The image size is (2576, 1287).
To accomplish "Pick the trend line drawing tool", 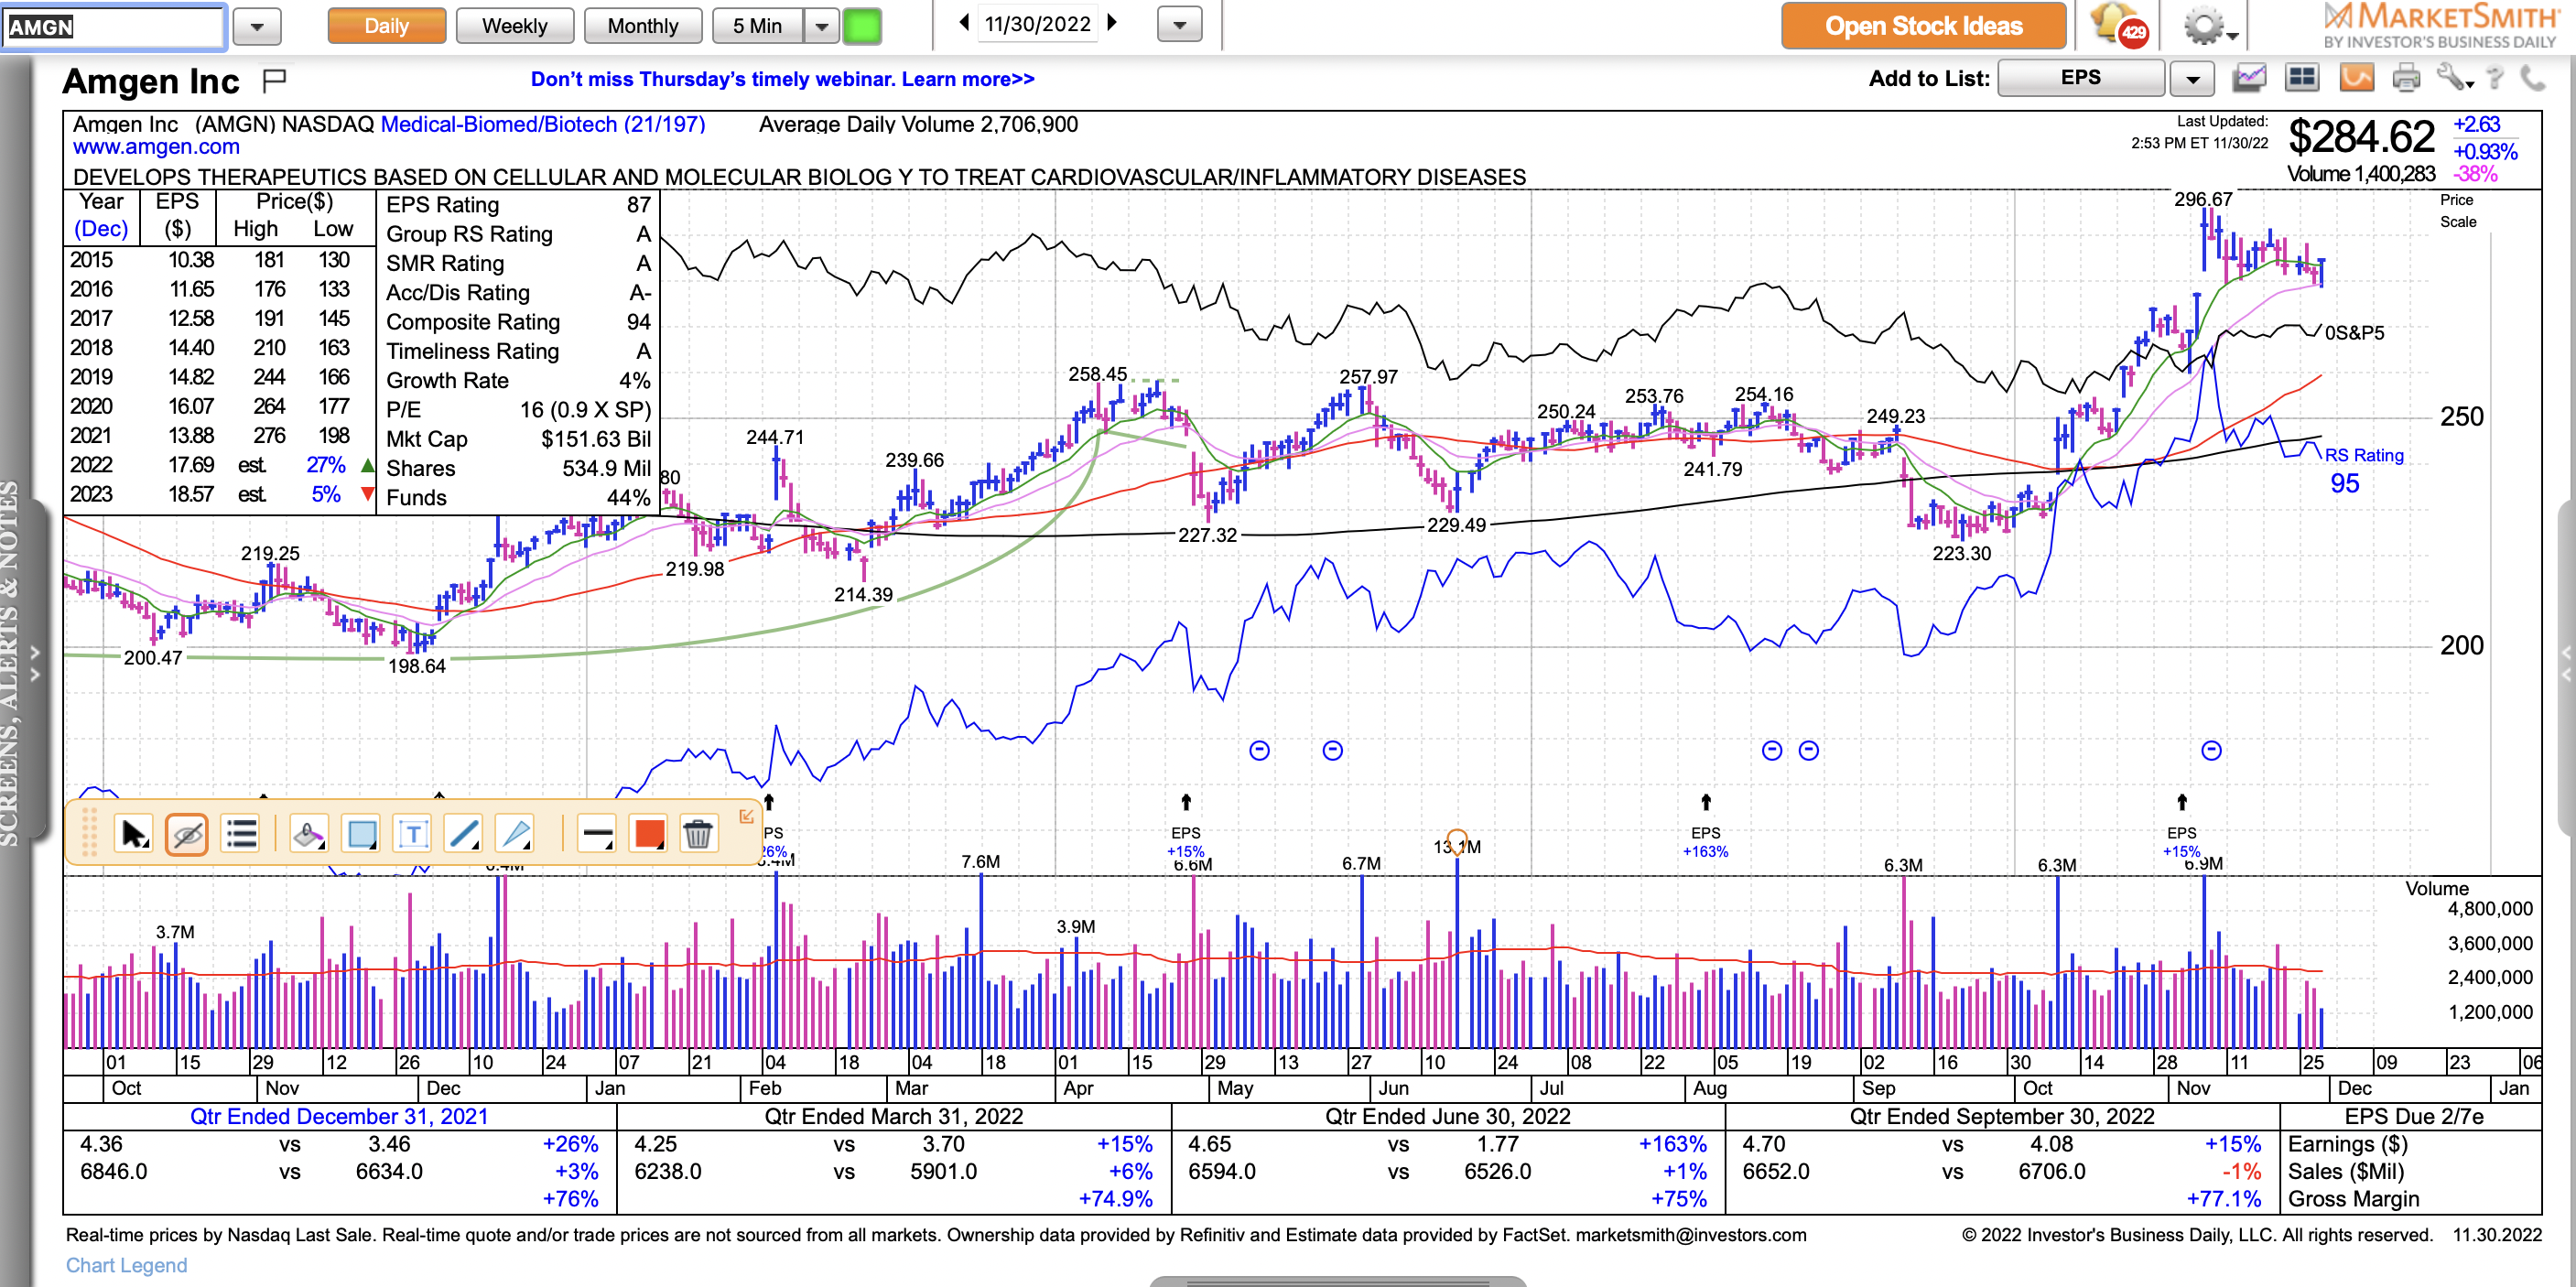I will (464, 833).
